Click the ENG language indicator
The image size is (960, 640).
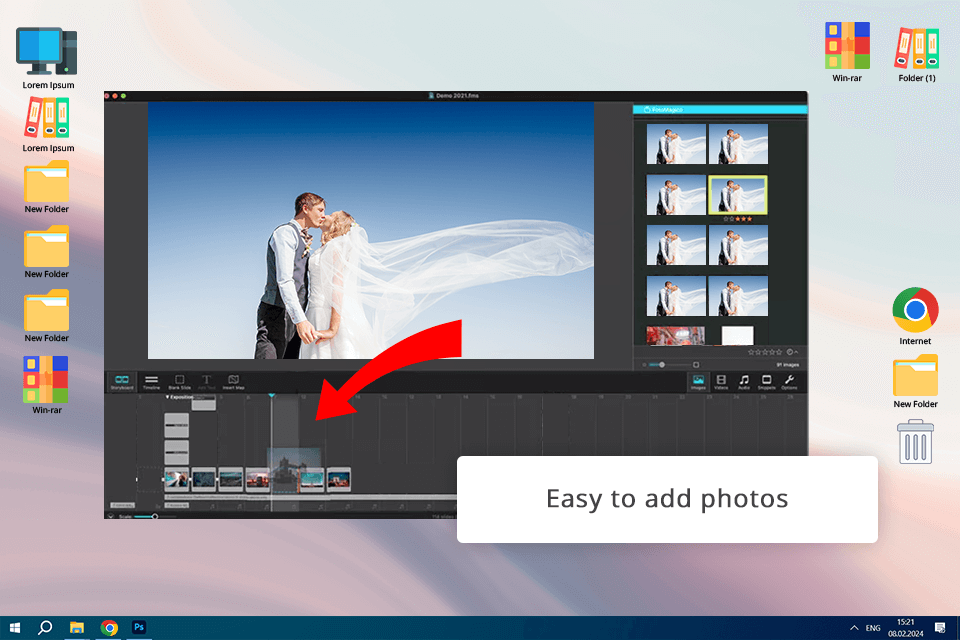(x=873, y=628)
